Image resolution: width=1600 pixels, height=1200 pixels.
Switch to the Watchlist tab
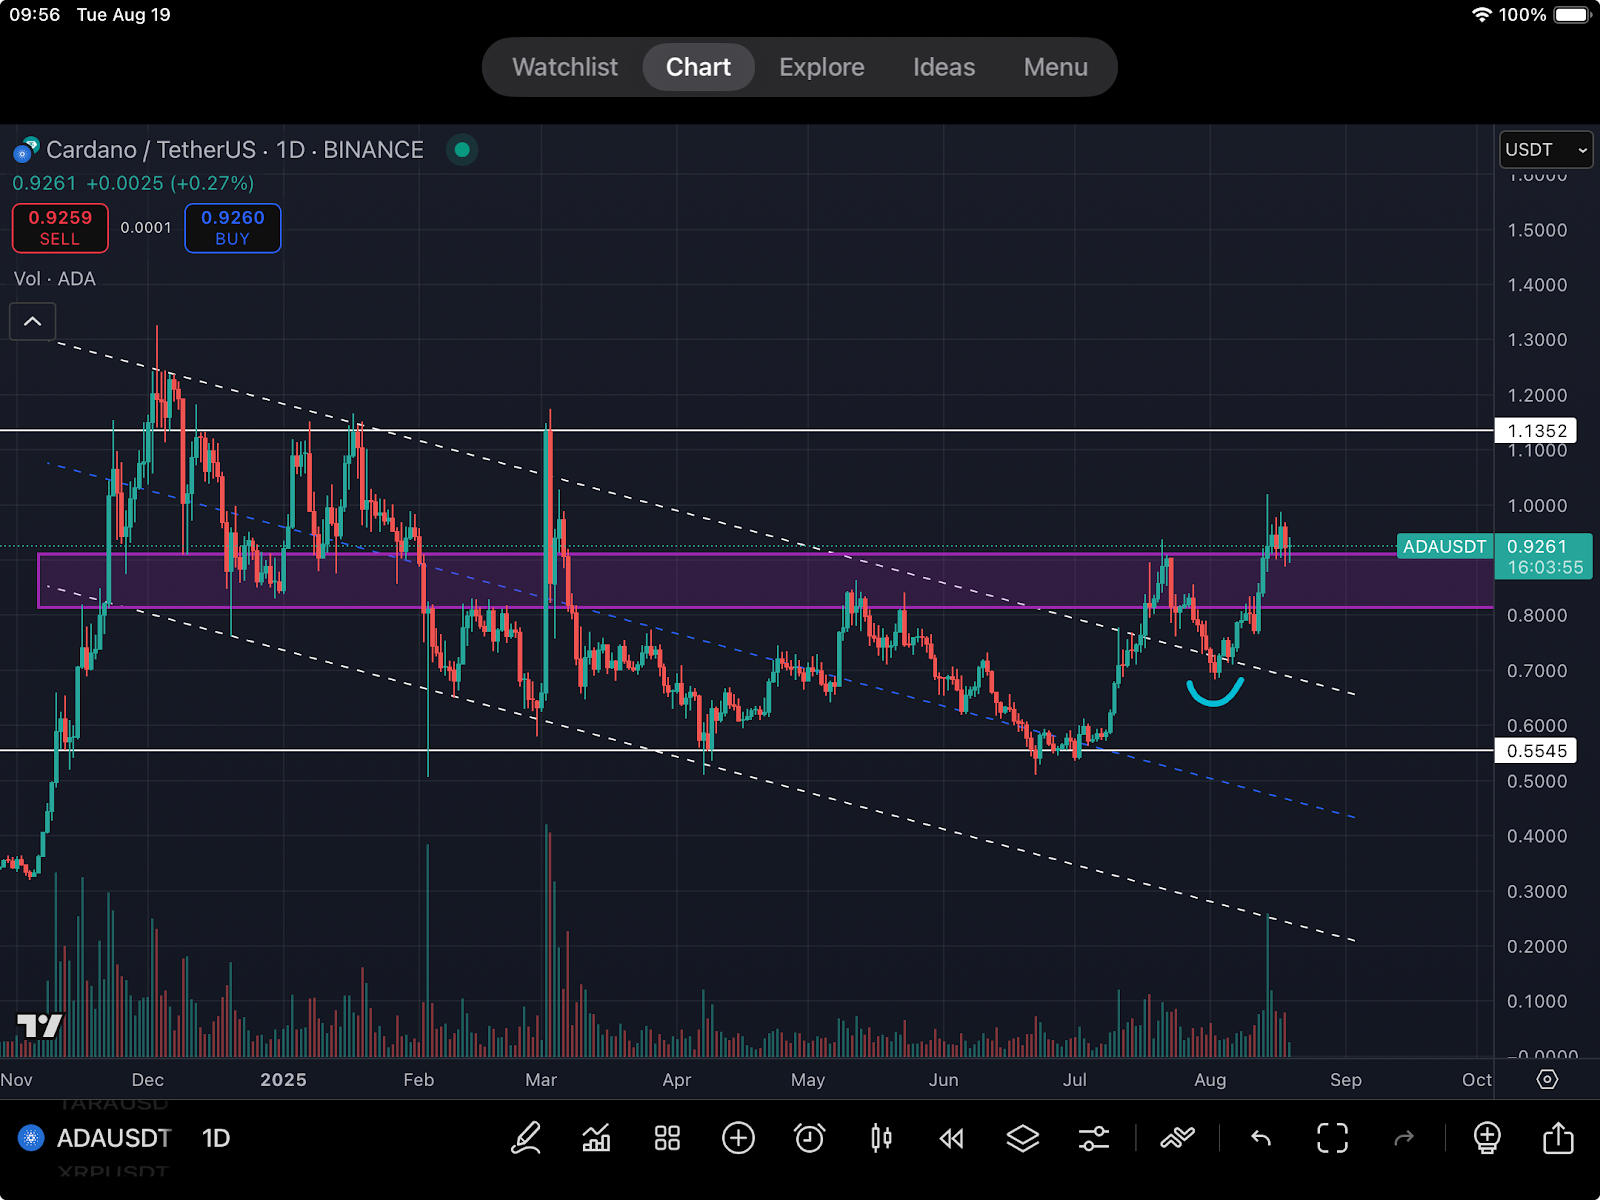click(565, 67)
